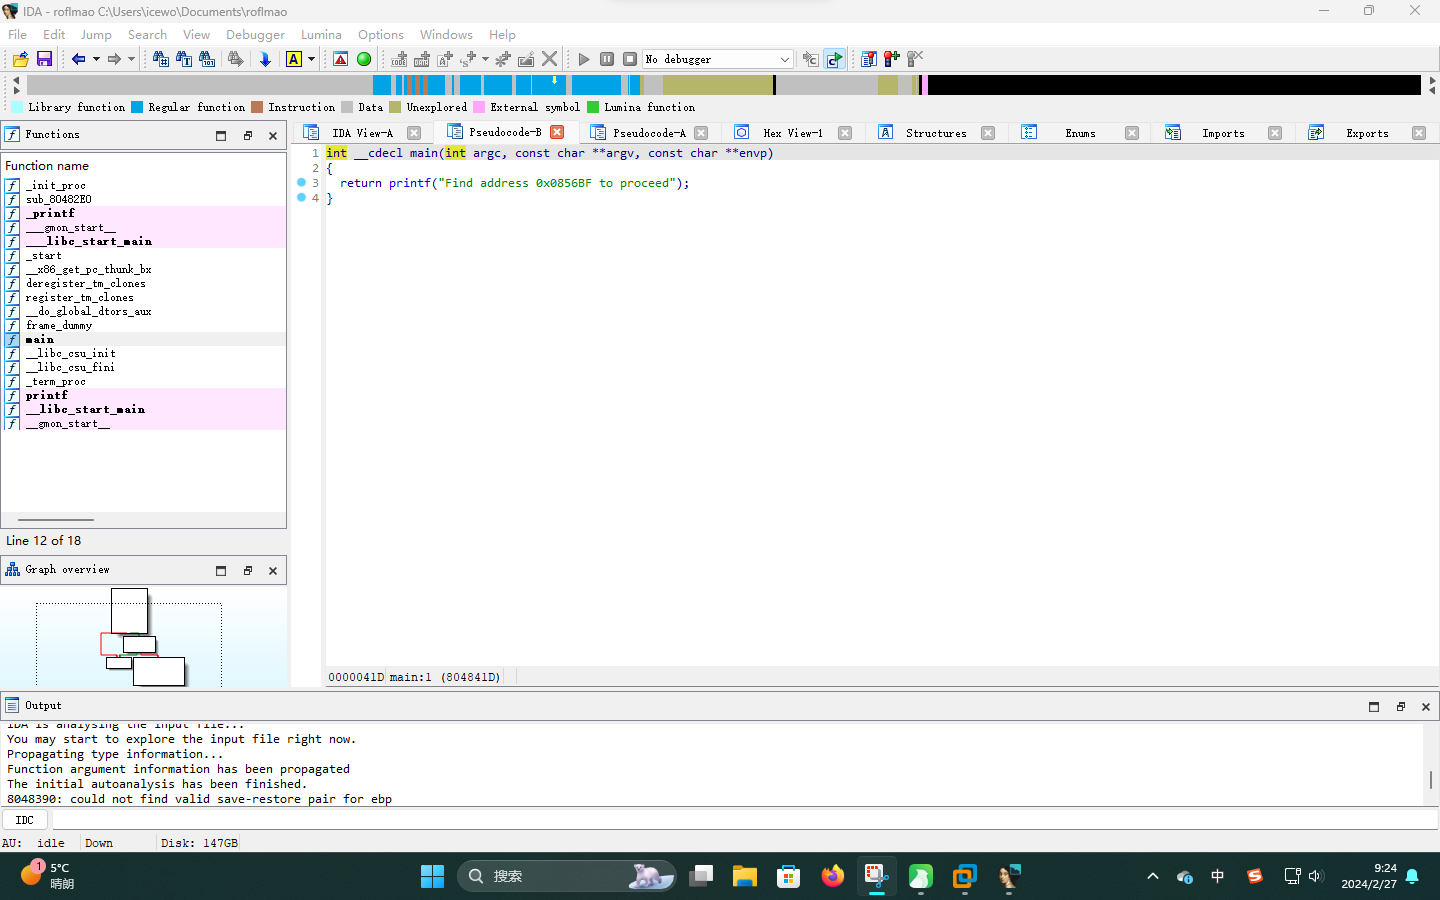This screenshot has width=1440, height=900.
Task: Click the IDC command input field
Action: coord(744,820)
